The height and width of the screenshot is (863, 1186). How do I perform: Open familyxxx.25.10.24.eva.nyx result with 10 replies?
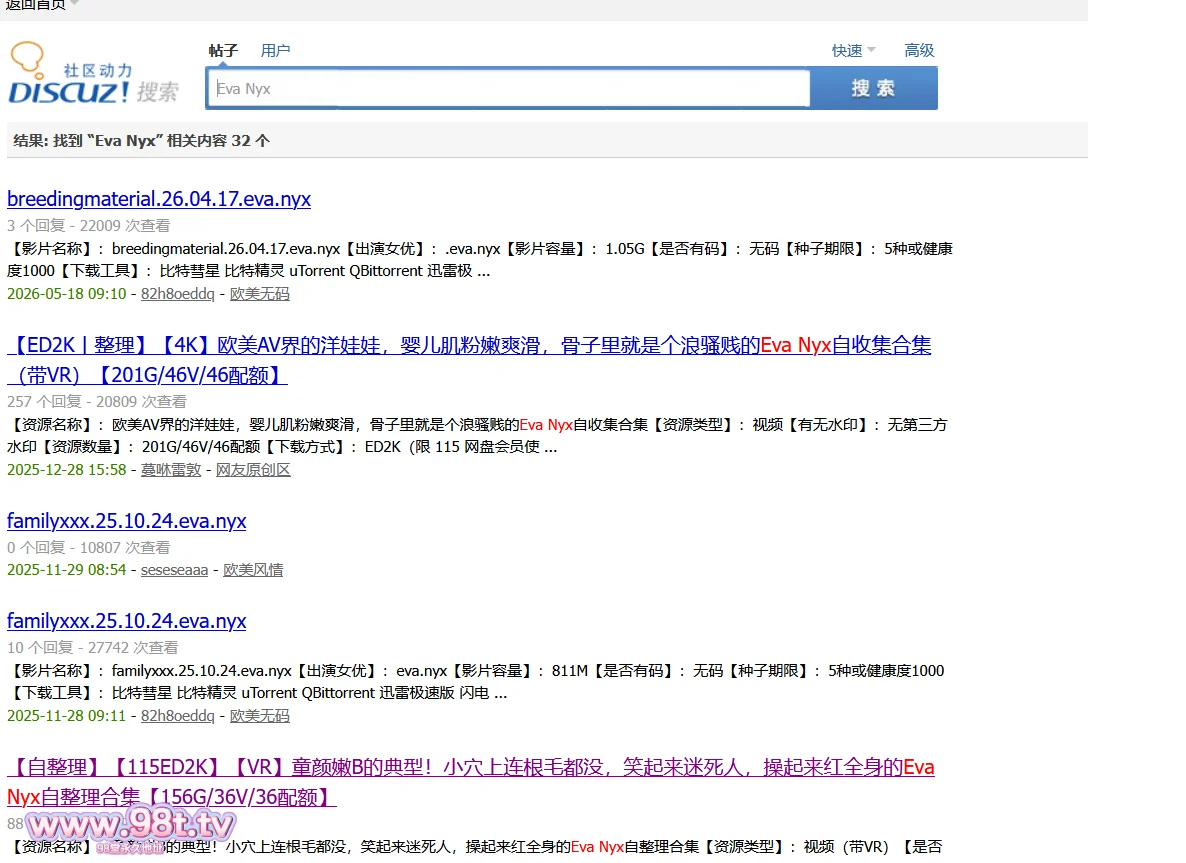[126, 621]
